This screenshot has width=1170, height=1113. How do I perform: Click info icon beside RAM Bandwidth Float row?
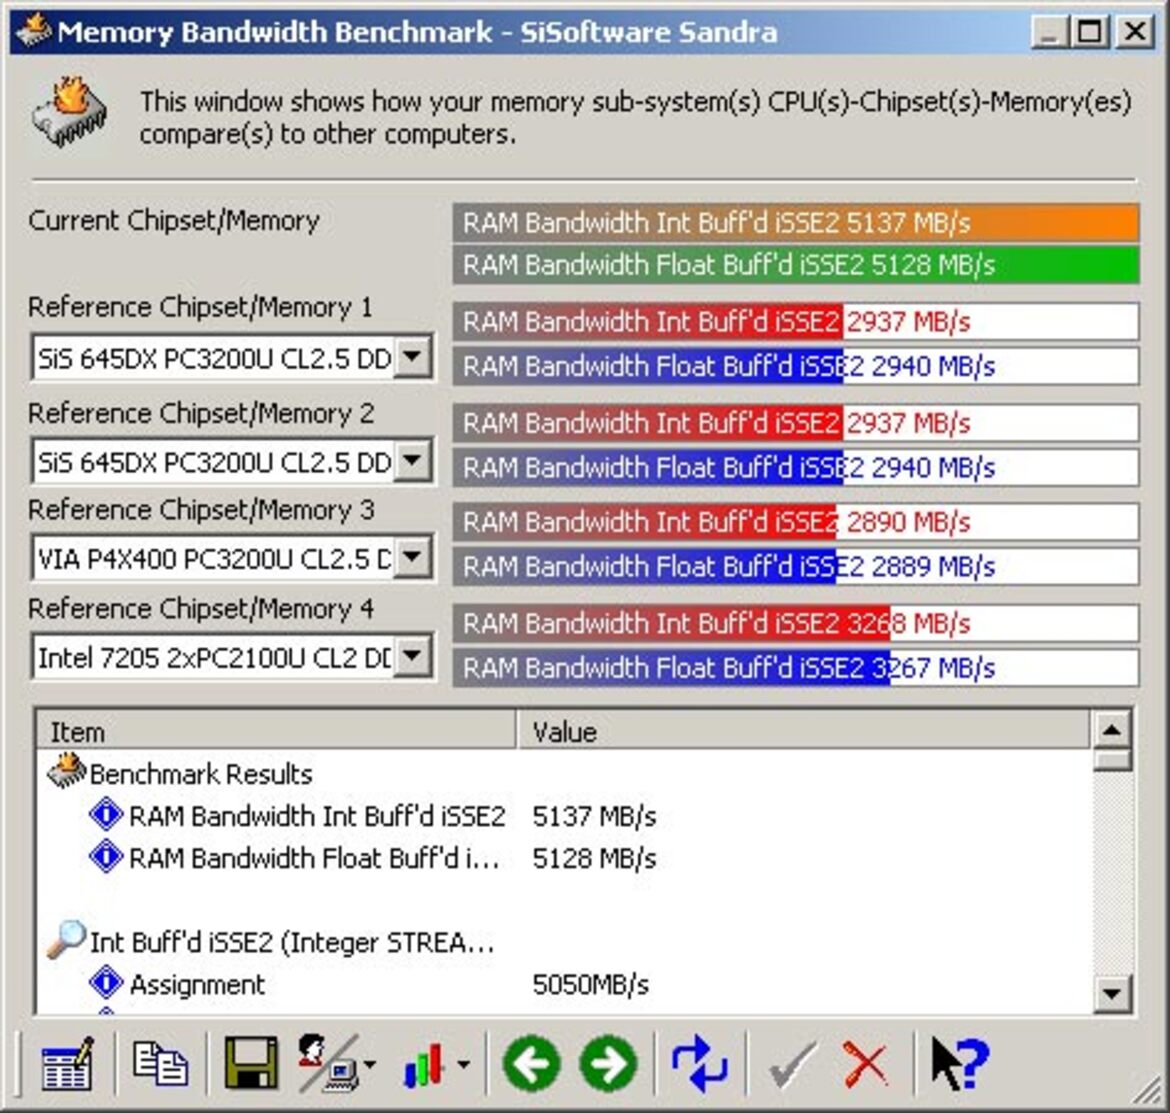click(x=106, y=856)
